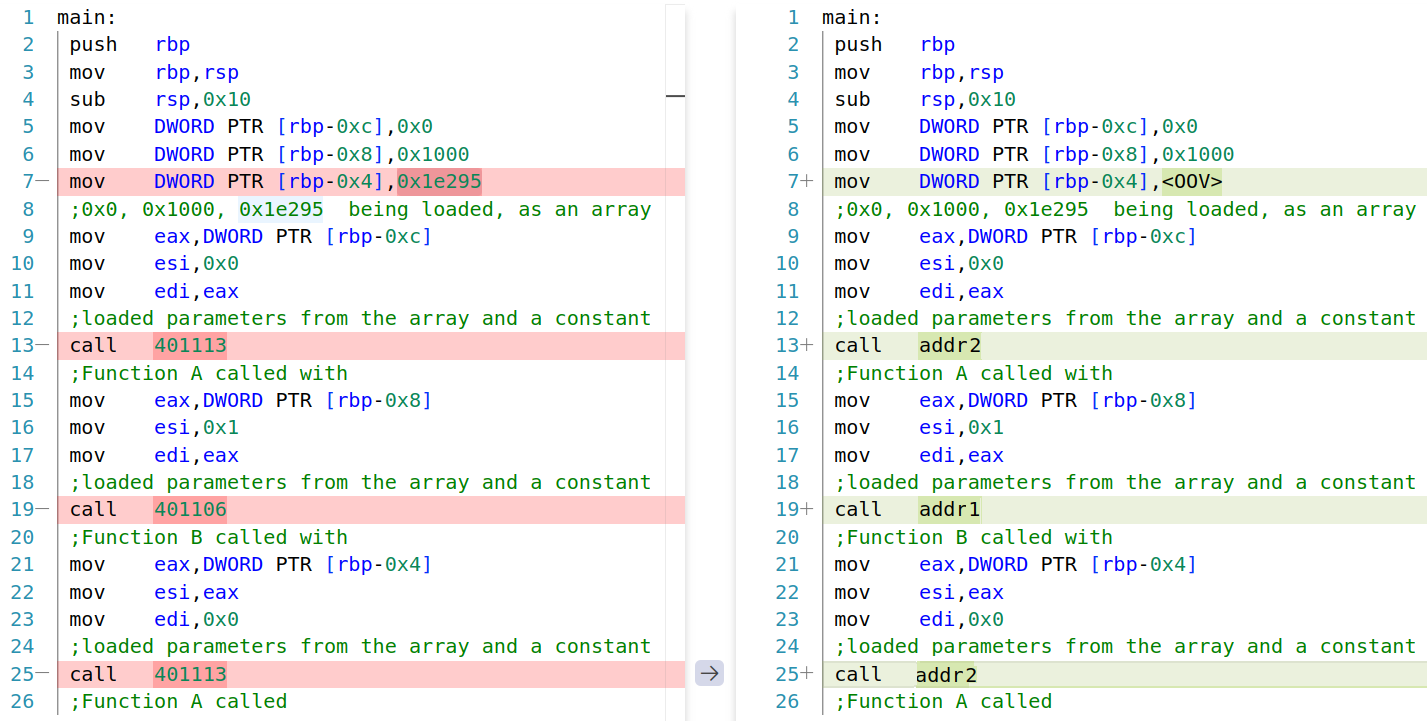This screenshot has width=1427, height=721.
Task: Click the minus marker beside left line 7
Action: point(42,182)
